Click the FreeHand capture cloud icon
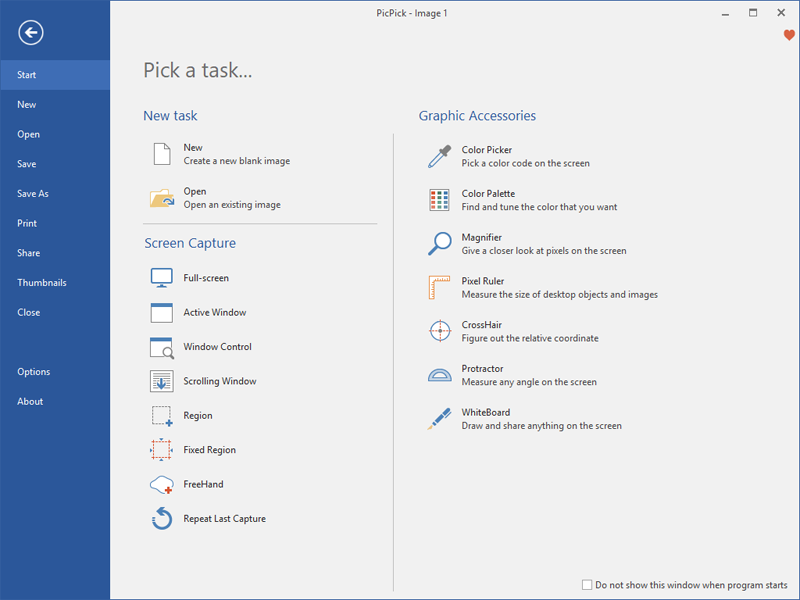800x600 pixels. (162, 485)
